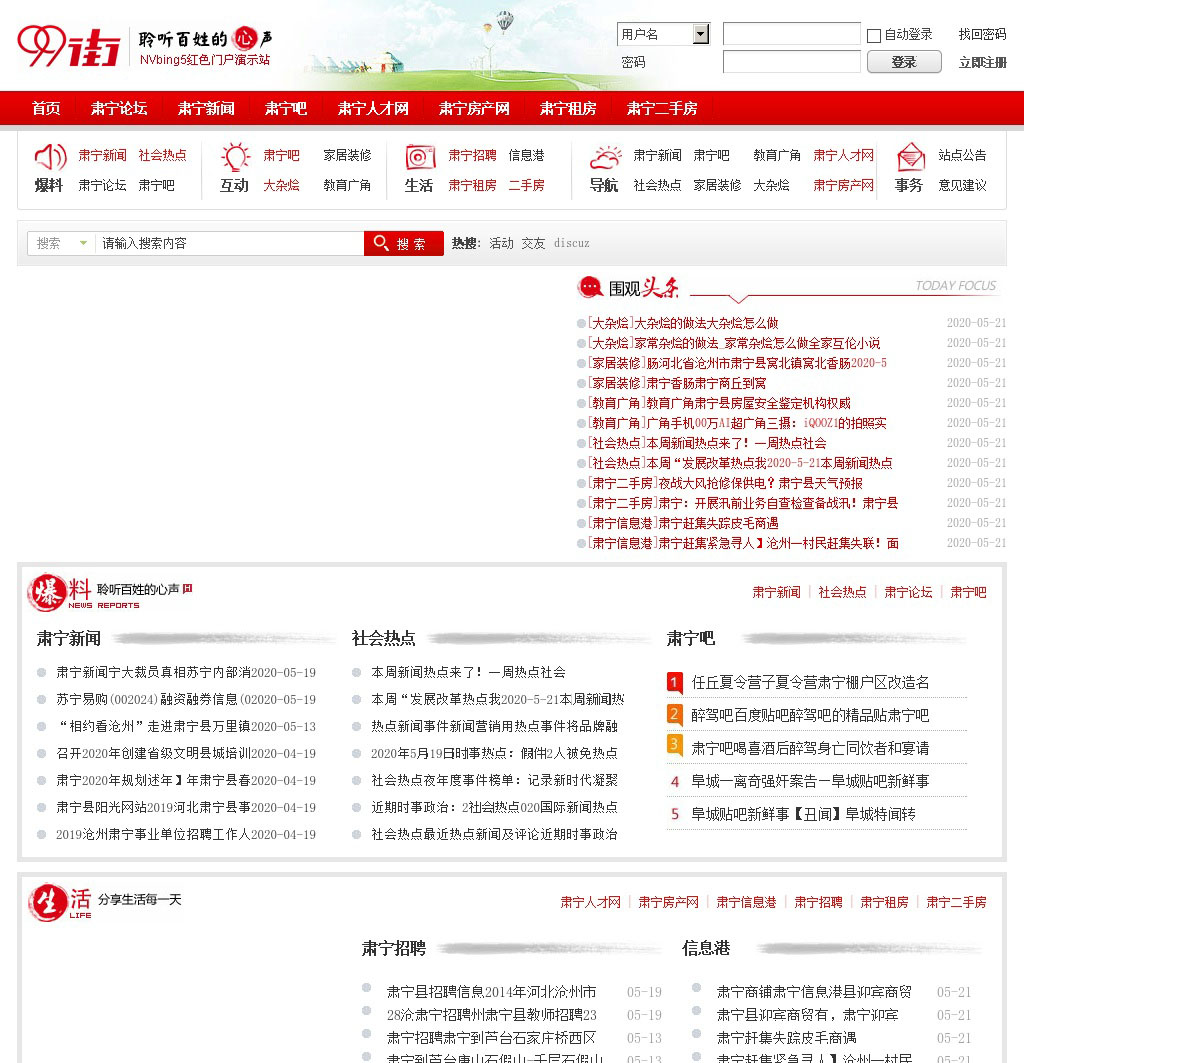Open the 肃宁人才网 navigation tab

click(373, 108)
